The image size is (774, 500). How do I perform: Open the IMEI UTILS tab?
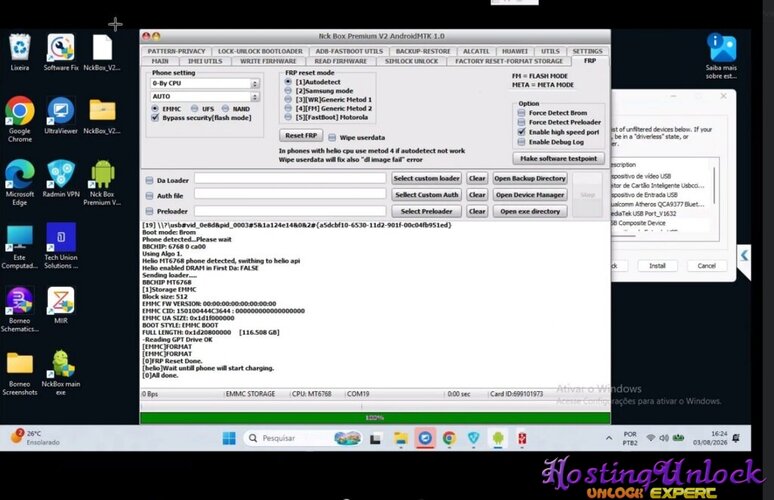tap(205, 61)
